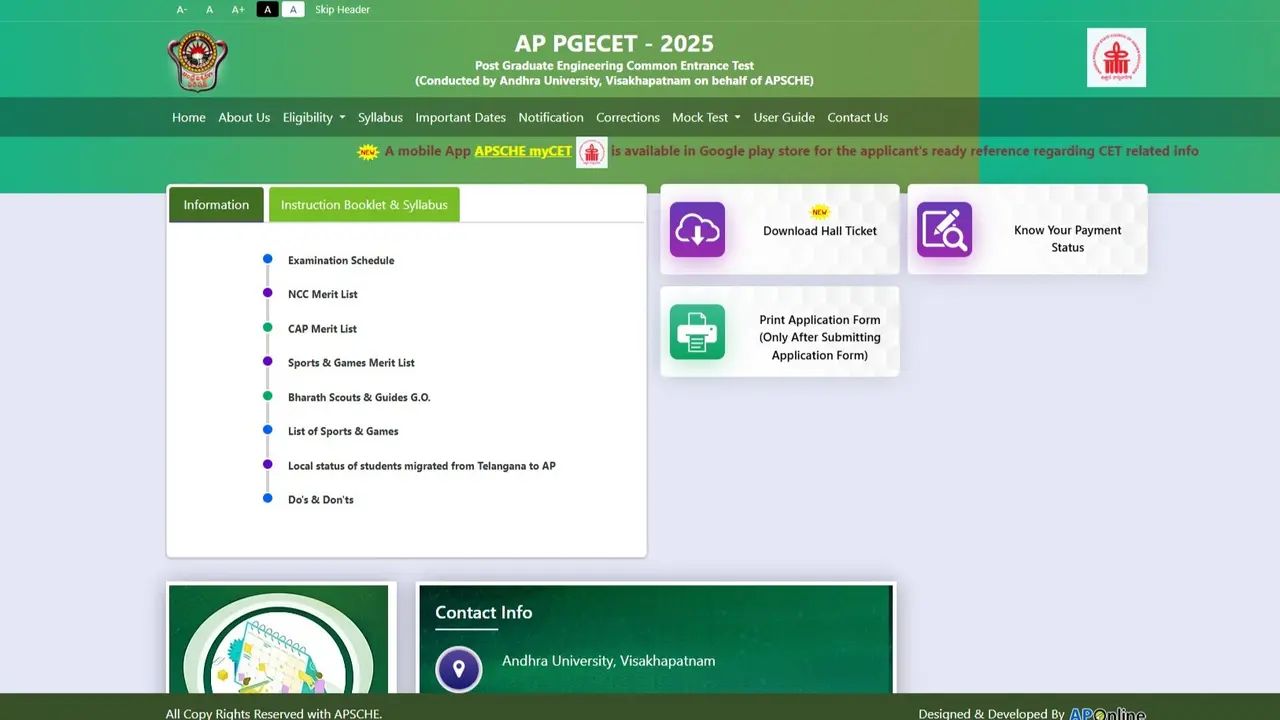Switch to the Instruction Booklet & Syllabus tab
Viewport: 1280px width, 720px height.
[x=364, y=204]
